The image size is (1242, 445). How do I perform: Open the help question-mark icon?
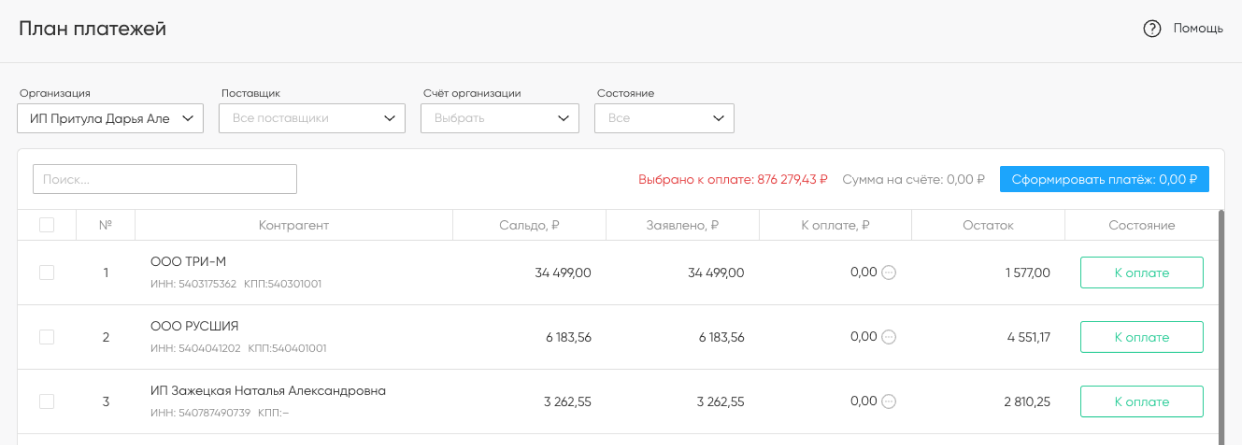[x=1151, y=28]
